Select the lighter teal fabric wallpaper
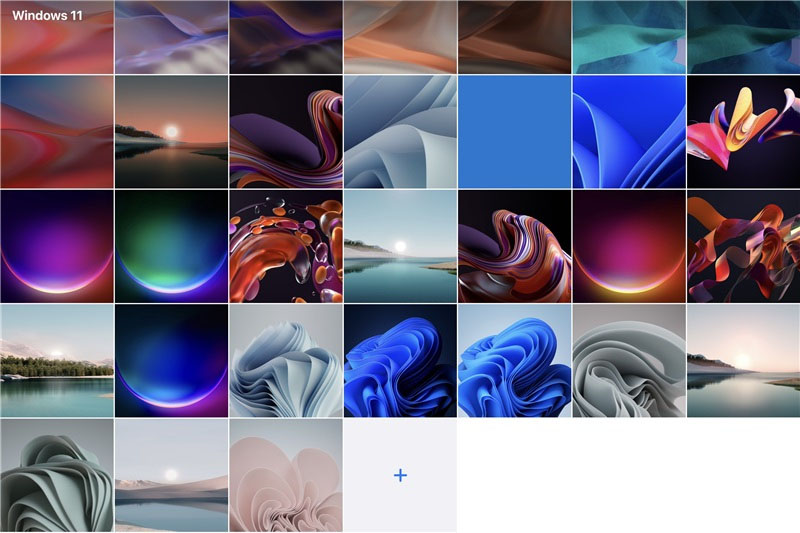 point(629,37)
